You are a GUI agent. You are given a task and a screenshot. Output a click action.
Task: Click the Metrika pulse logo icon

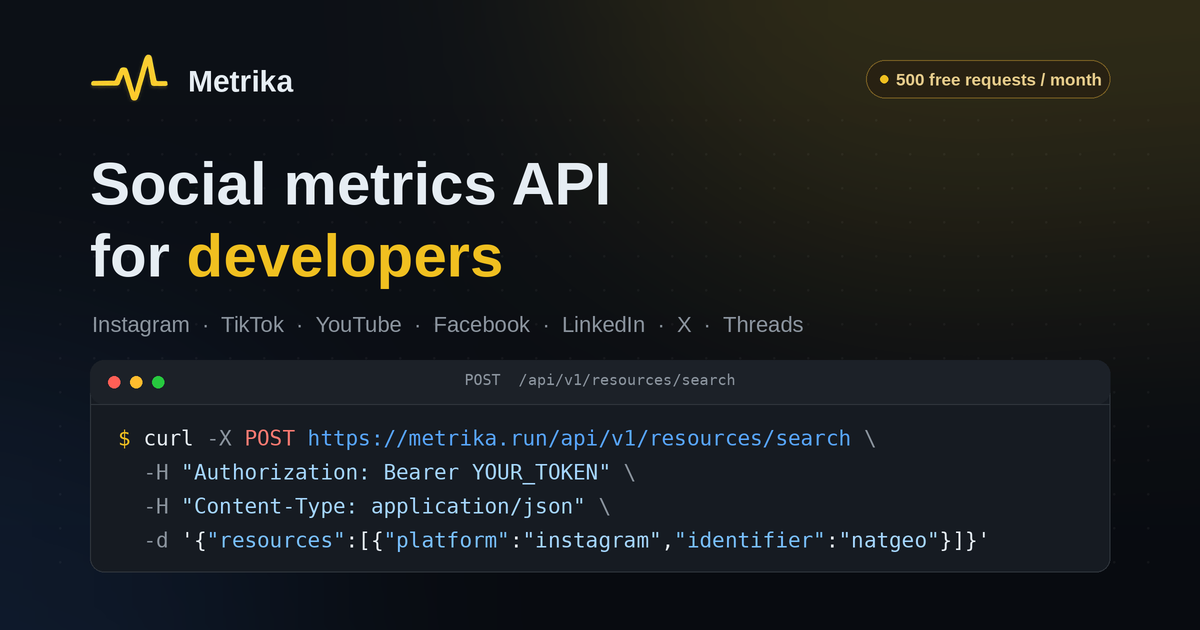129,78
